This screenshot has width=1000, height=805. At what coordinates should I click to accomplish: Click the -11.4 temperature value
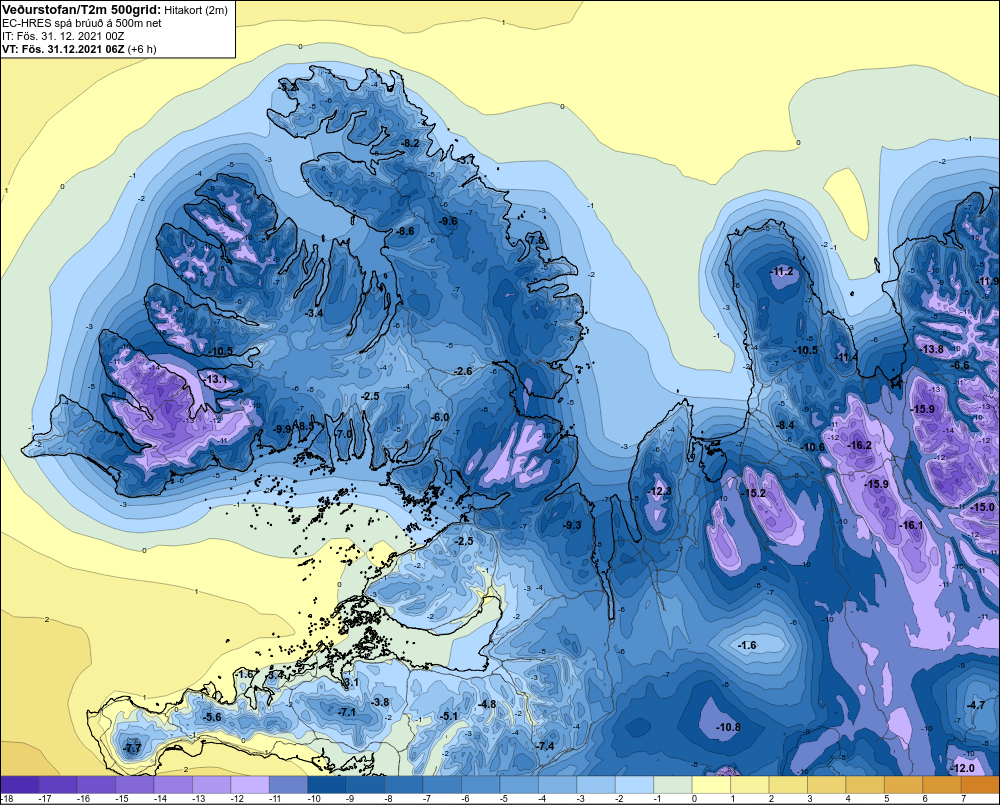[847, 357]
